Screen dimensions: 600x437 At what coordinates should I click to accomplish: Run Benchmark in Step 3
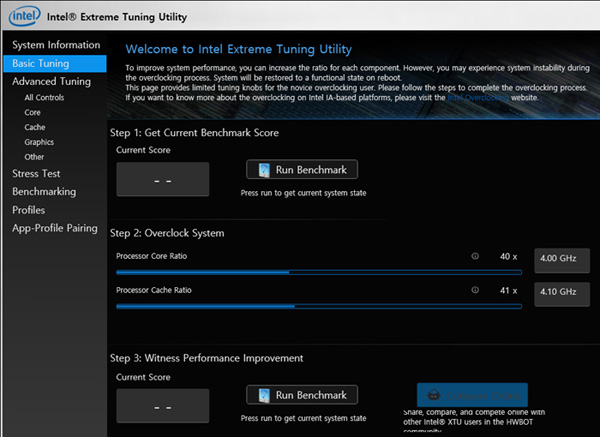pyautogui.click(x=302, y=395)
